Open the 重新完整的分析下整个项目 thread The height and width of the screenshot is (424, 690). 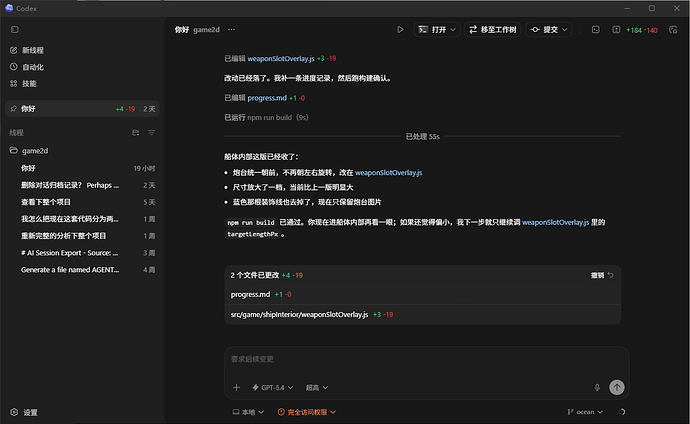pyautogui.click(x=82, y=236)
